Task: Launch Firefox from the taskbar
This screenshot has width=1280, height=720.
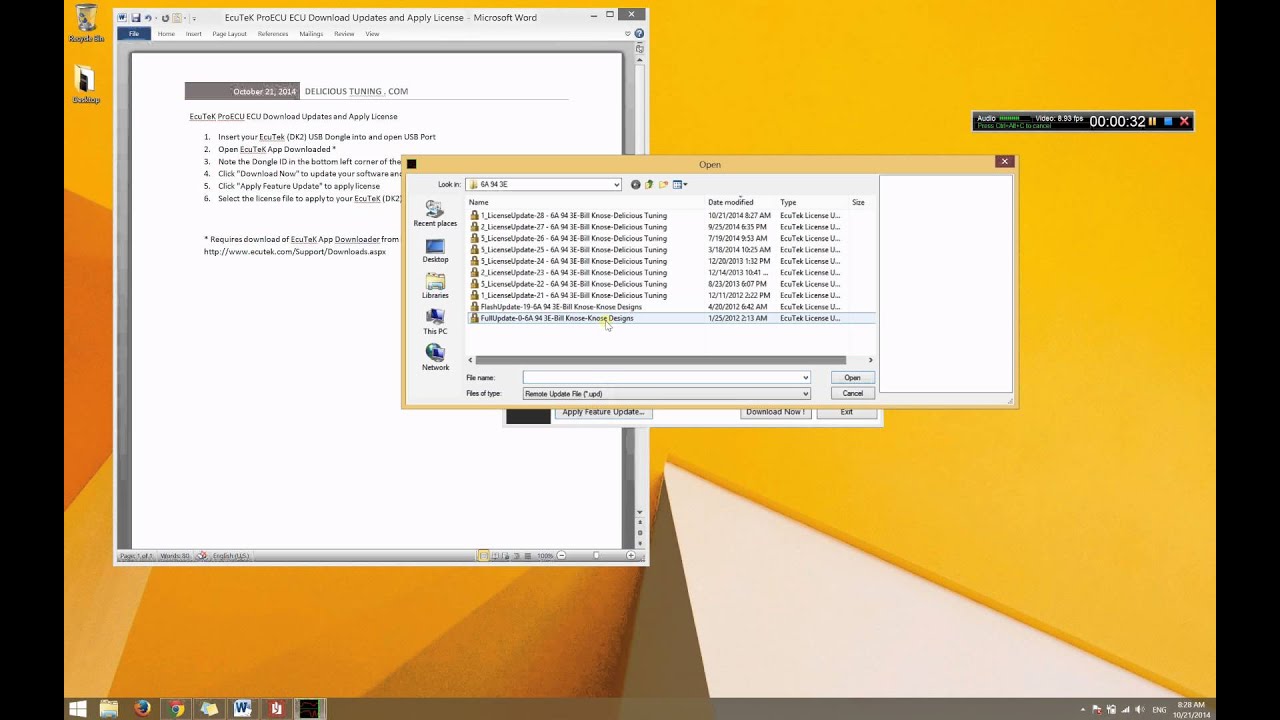Action: 142,709
